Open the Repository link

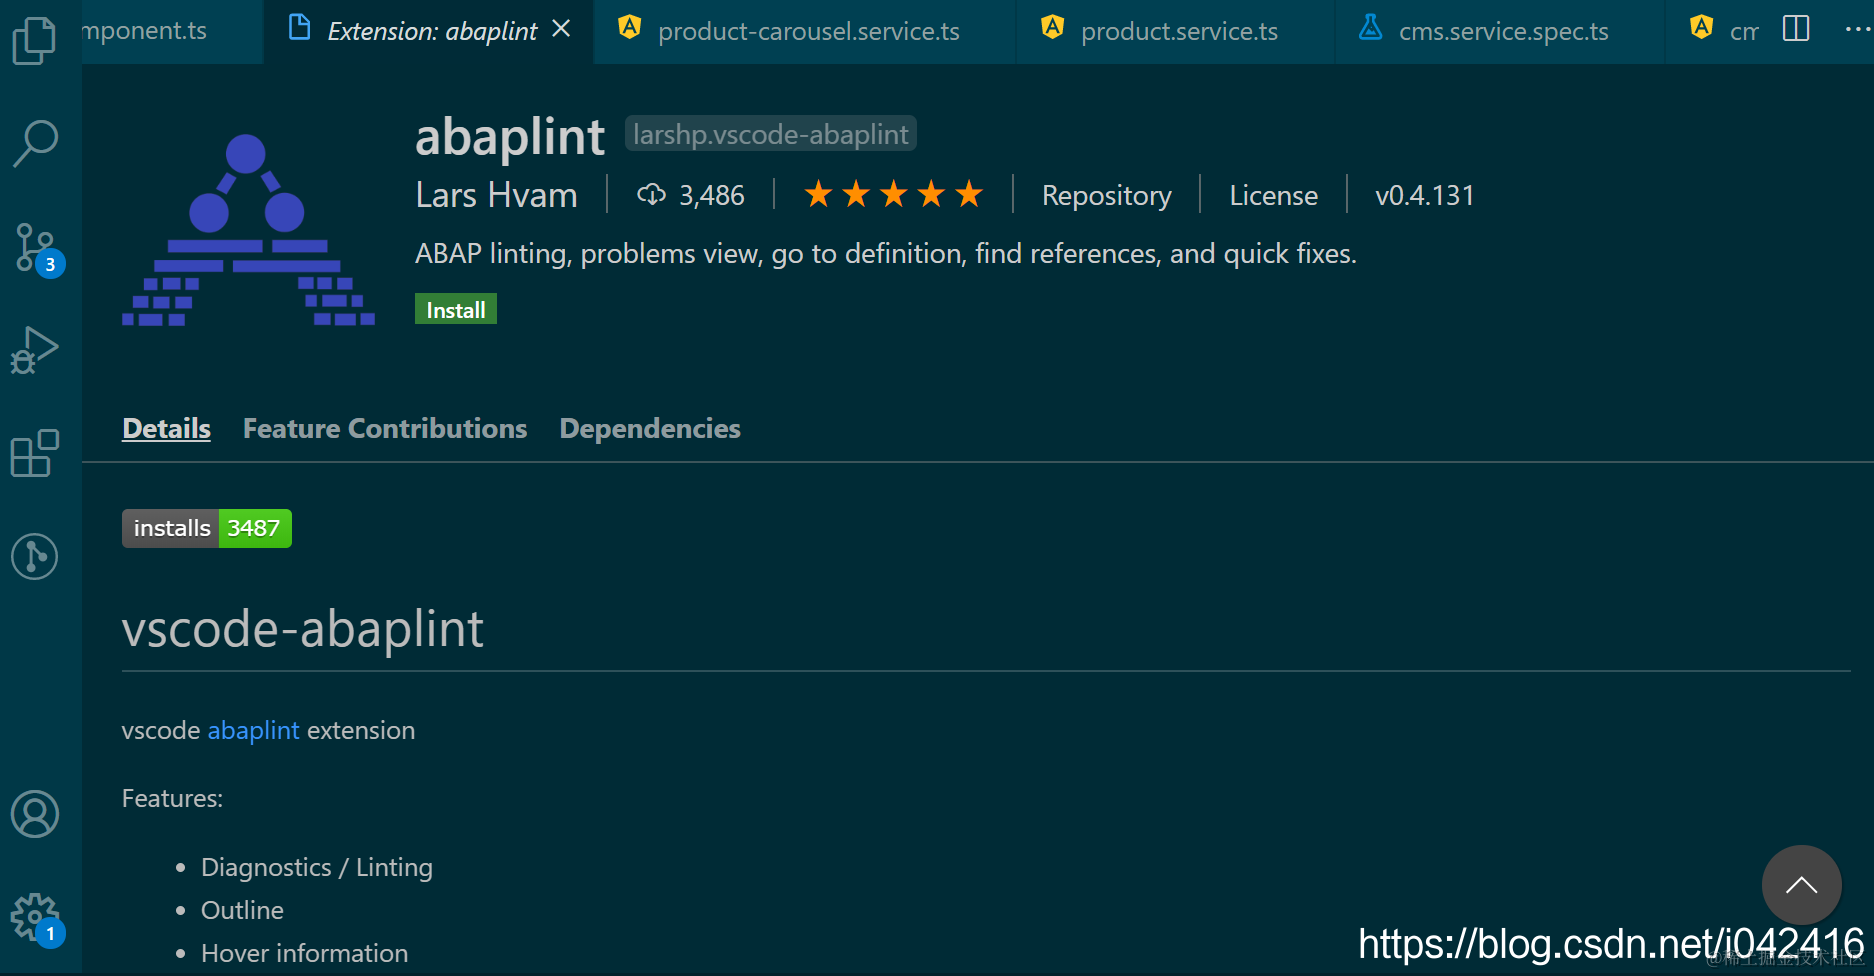(1106, 195)
